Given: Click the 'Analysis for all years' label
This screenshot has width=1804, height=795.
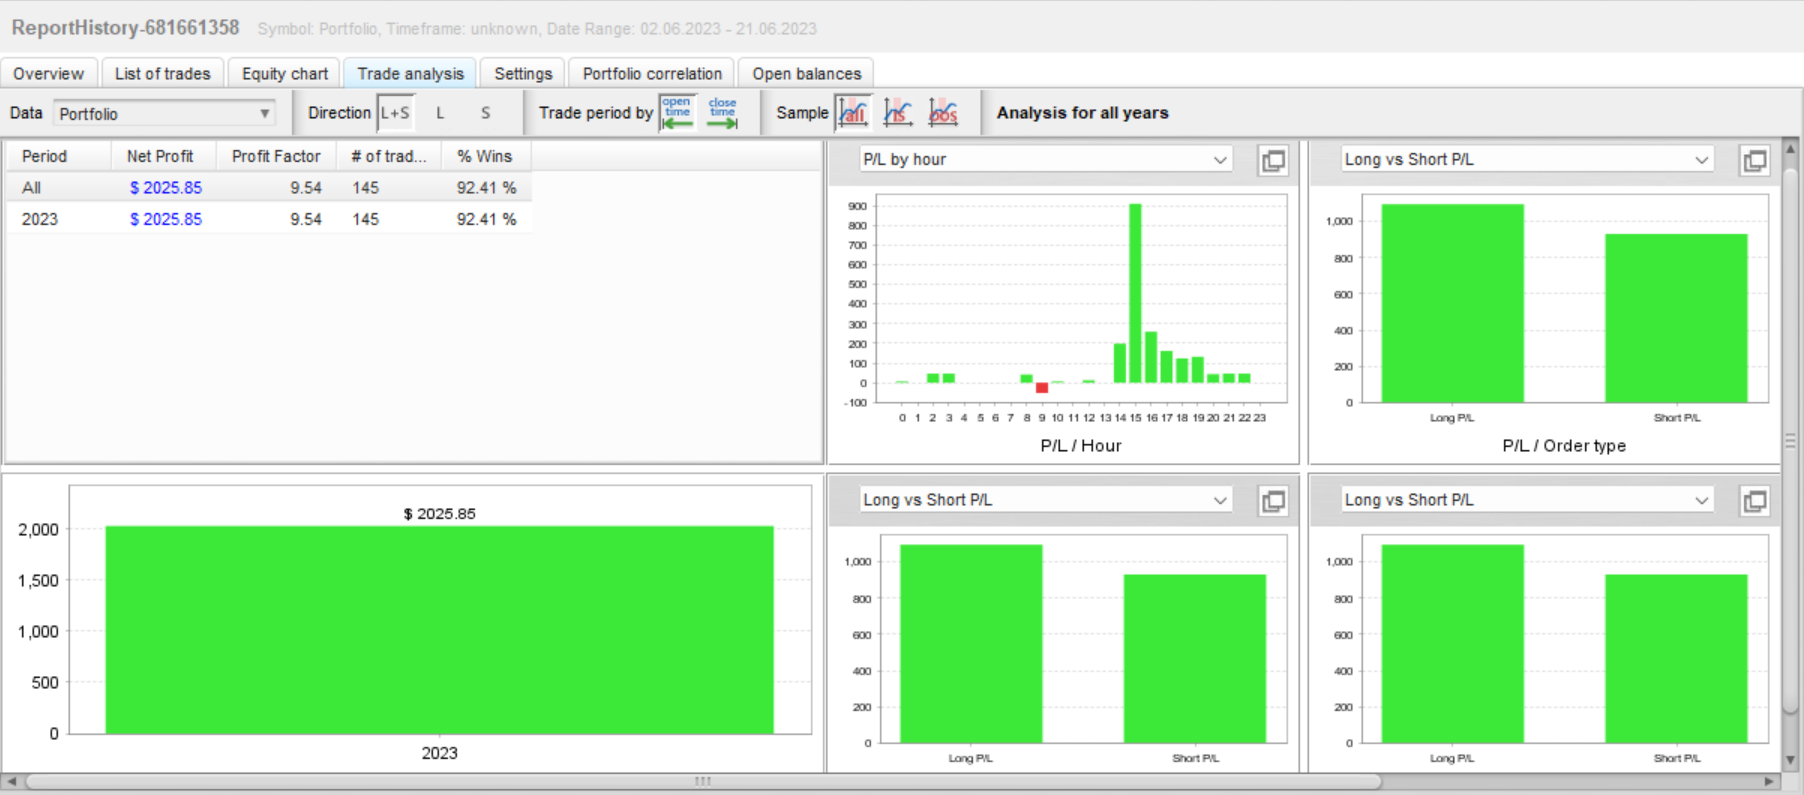Looking at the screenshot, I should (1082, 113).
